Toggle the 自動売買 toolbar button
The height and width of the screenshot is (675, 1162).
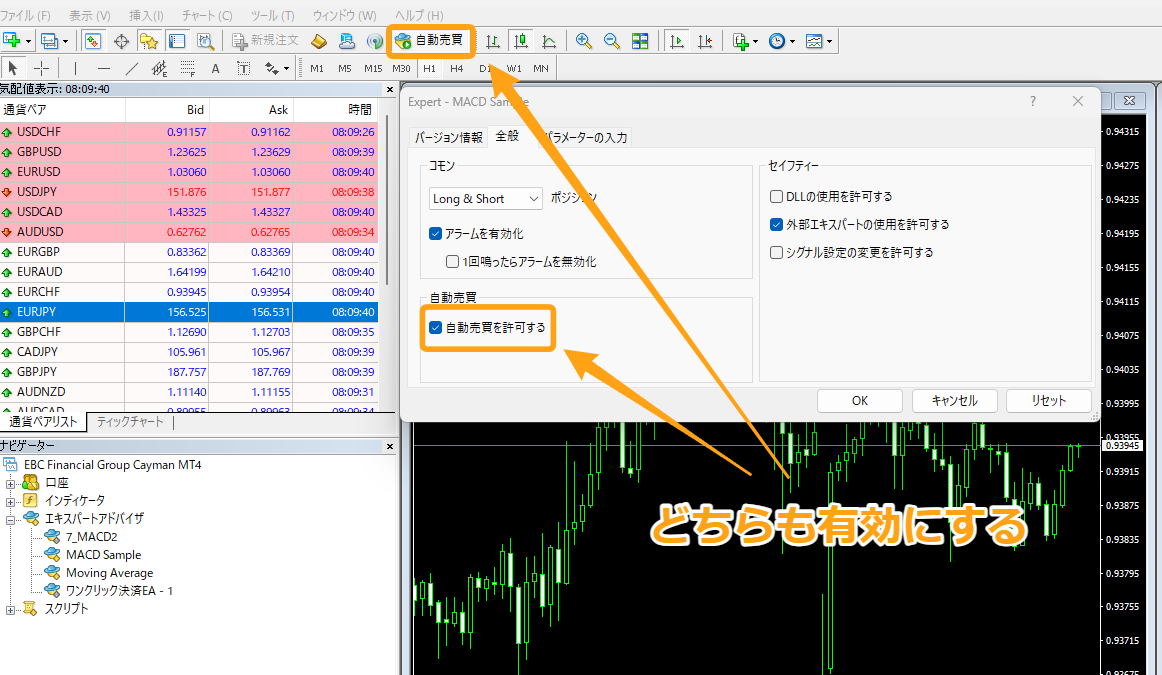(x=430, y=41)
